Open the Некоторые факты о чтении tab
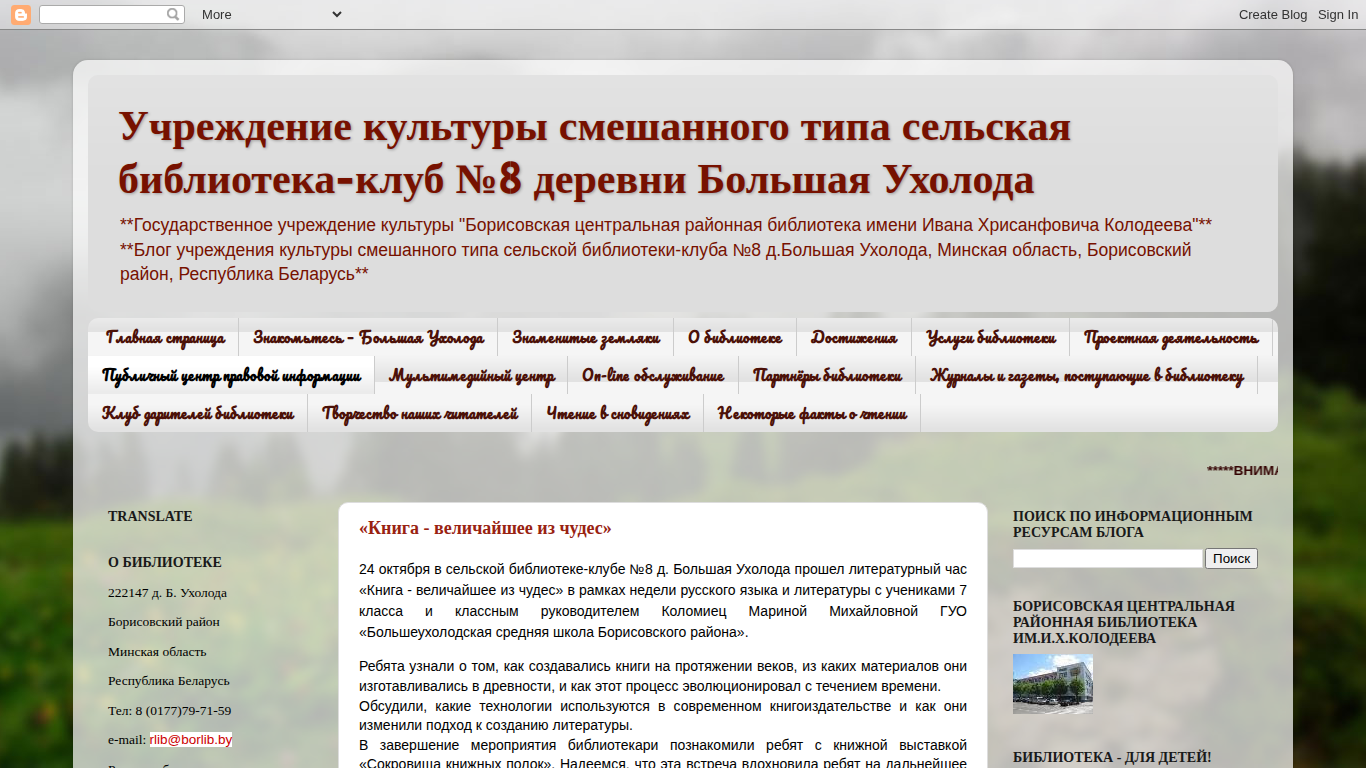Image resolution: width=1366 pixels, height=768 pixels. click(811, 413)
